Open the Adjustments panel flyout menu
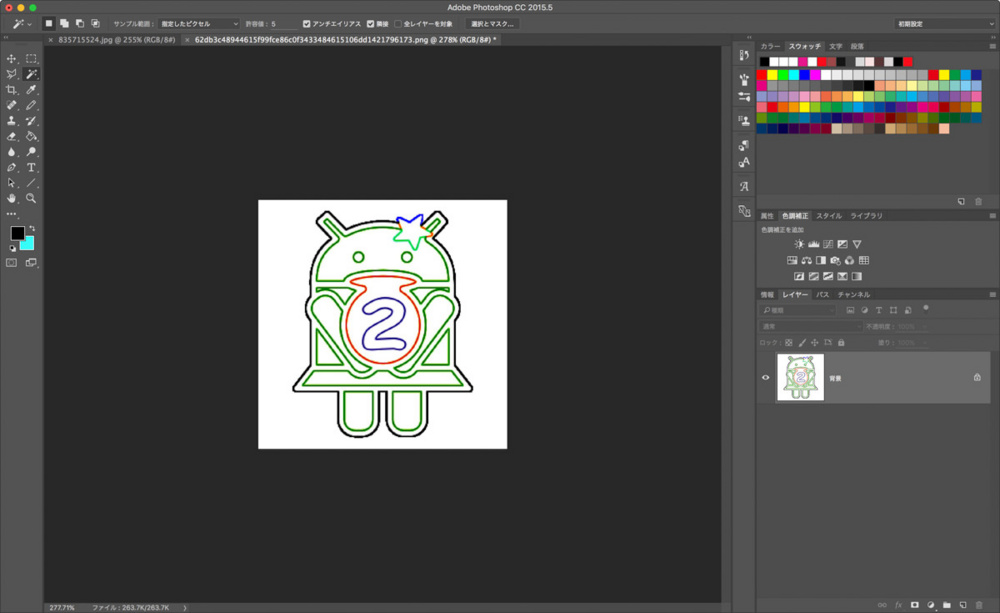This screenshot has width=1000, height=613. (992, 216)
